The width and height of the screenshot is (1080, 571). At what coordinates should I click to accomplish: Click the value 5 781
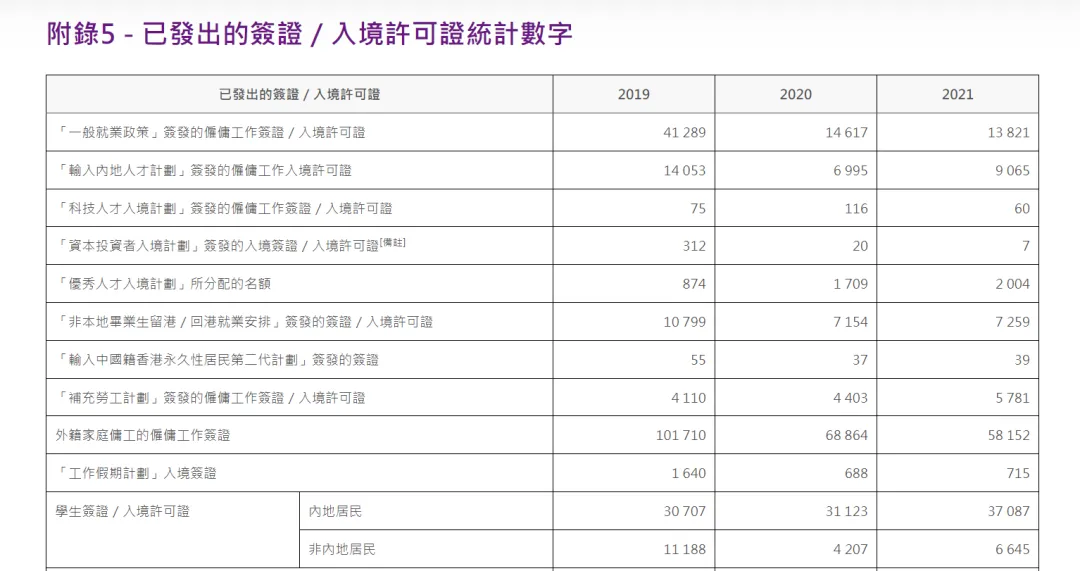pyautogui.click(x=1012, y=397)
